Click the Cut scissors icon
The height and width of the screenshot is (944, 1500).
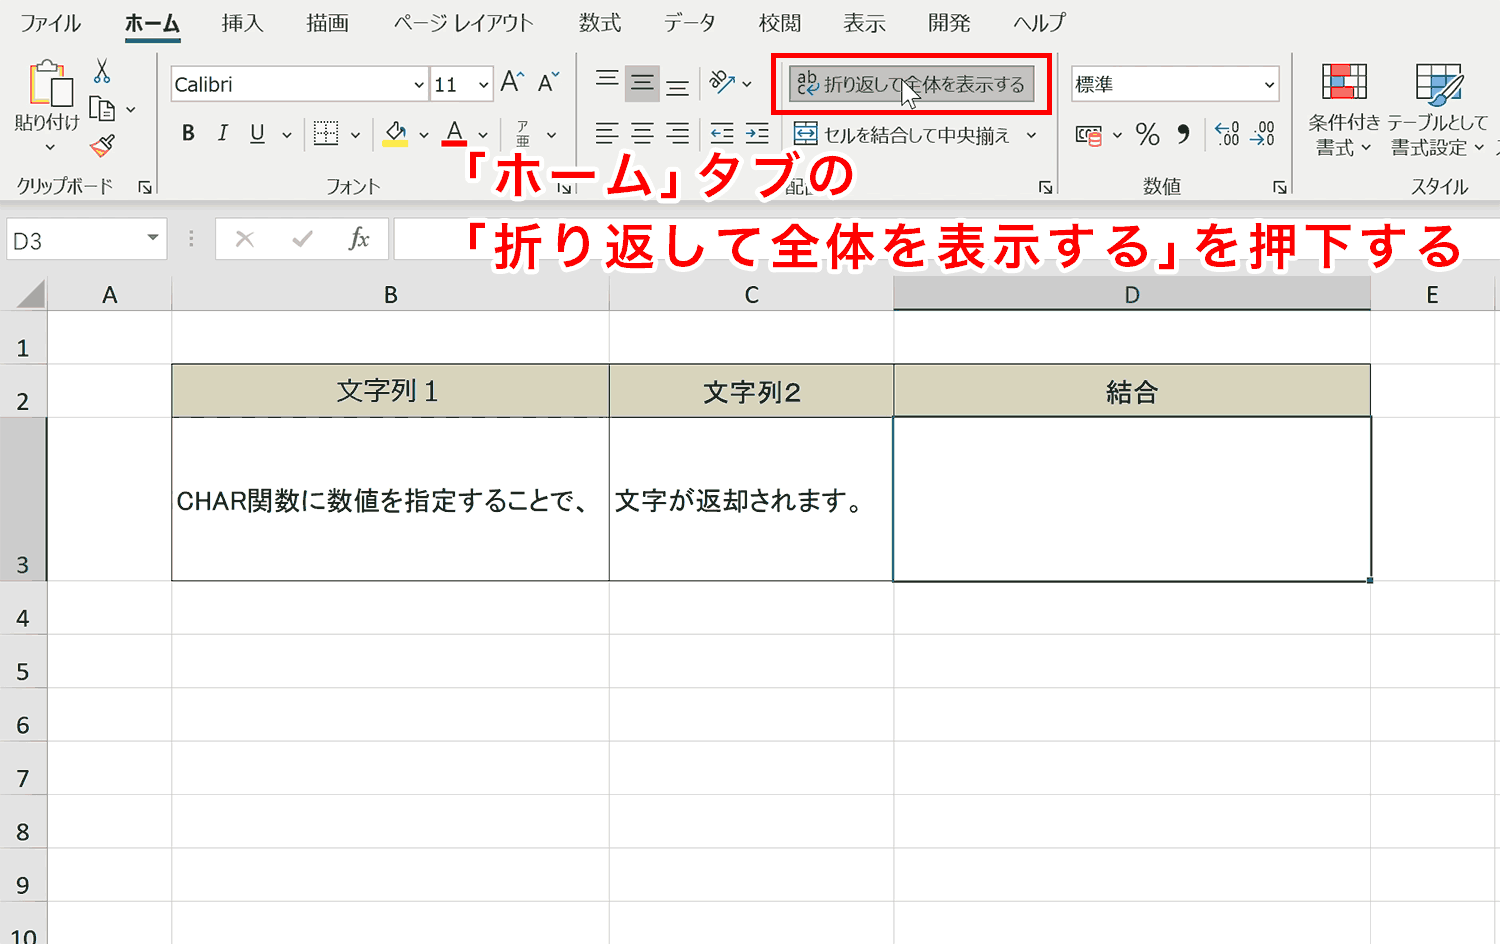tap(102, 71)
